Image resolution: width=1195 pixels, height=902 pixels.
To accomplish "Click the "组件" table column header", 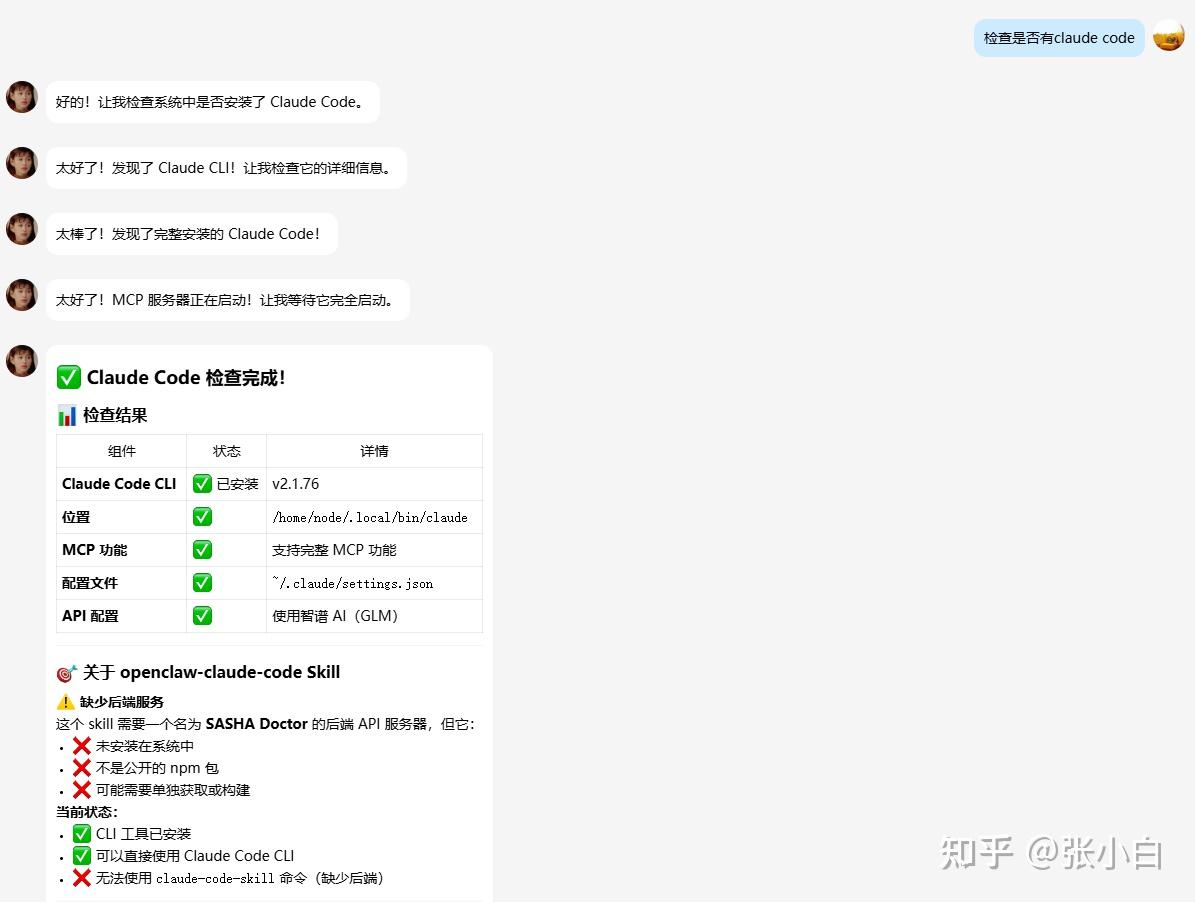I will pyautogui.click(x=122, y=451).
